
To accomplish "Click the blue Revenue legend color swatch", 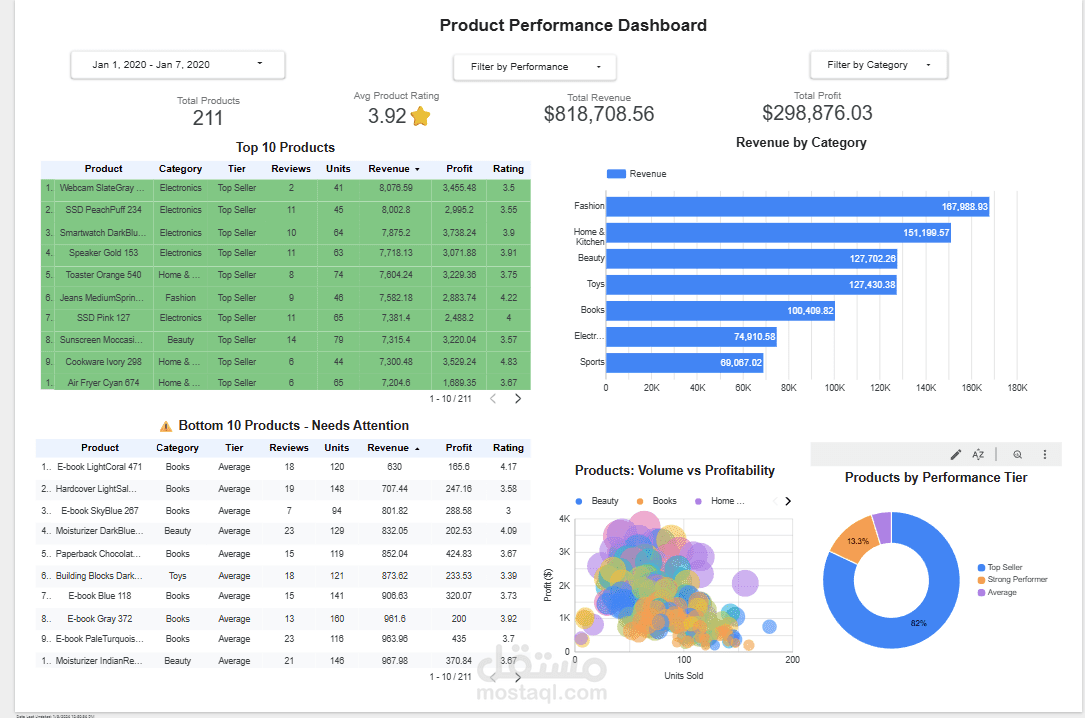I will point(615,173).
